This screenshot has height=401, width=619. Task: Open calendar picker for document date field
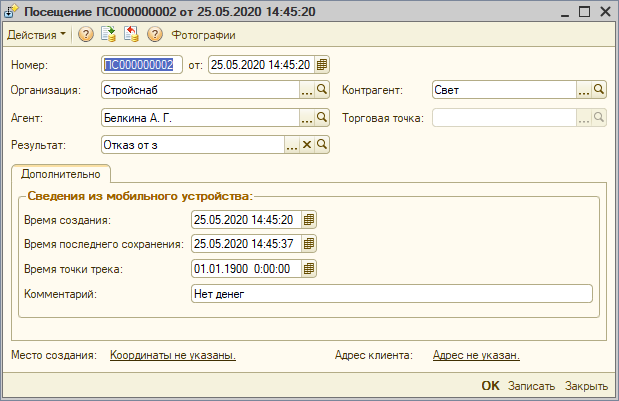pos(322,65)
